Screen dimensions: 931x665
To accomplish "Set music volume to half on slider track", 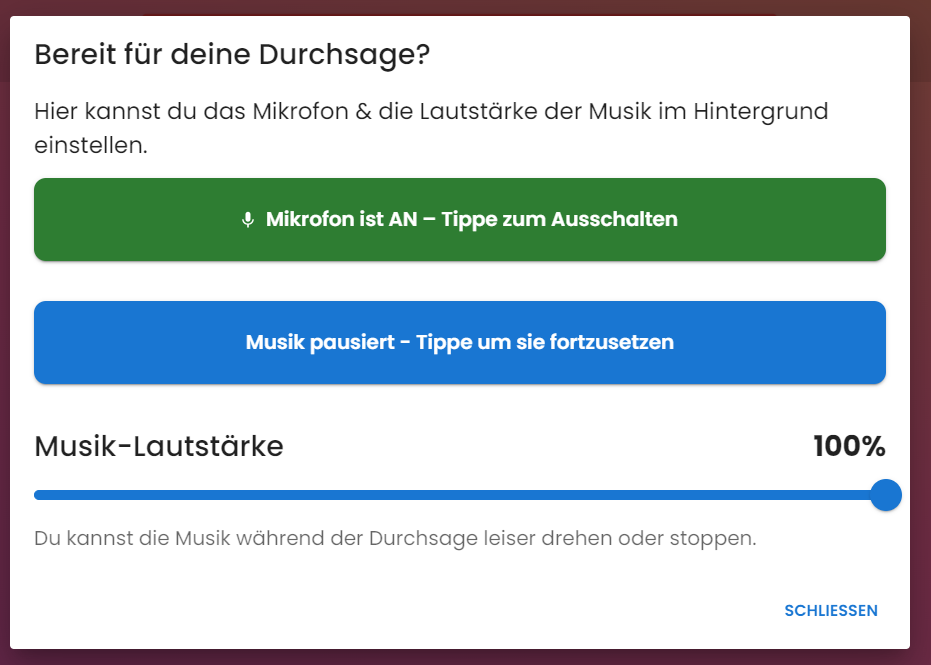I will tap(460, 495).
